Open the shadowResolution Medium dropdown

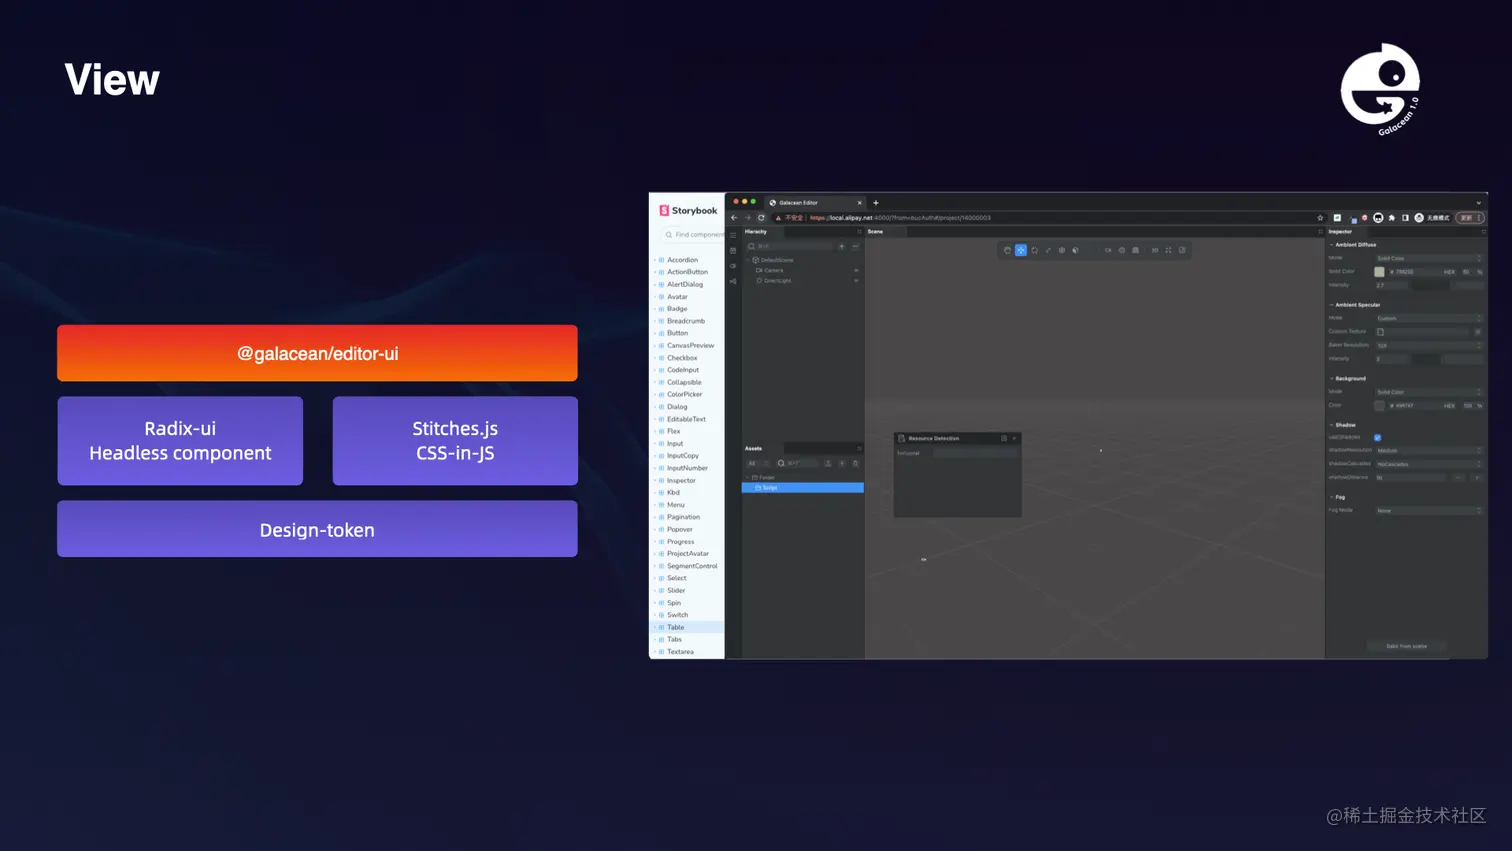[1429, 451]
